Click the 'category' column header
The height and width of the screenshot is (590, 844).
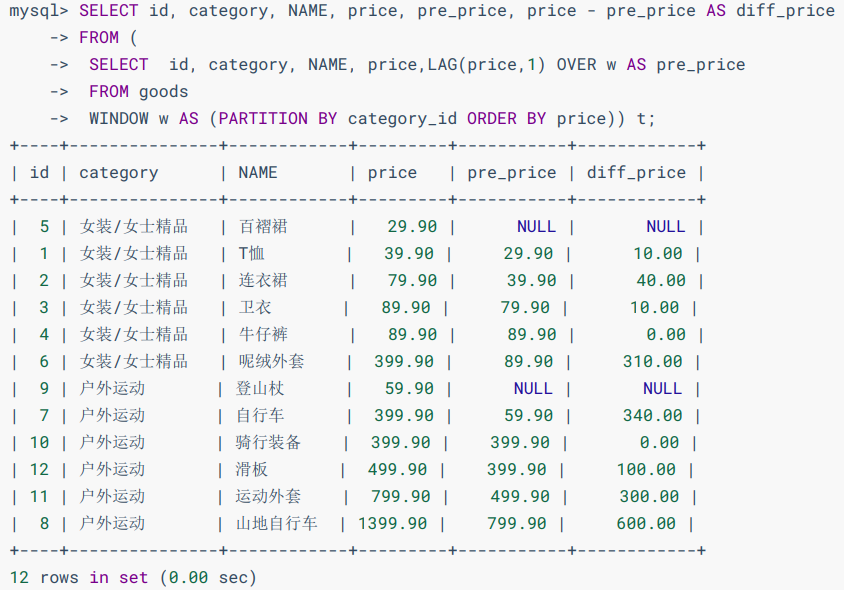tap(119, 173)
